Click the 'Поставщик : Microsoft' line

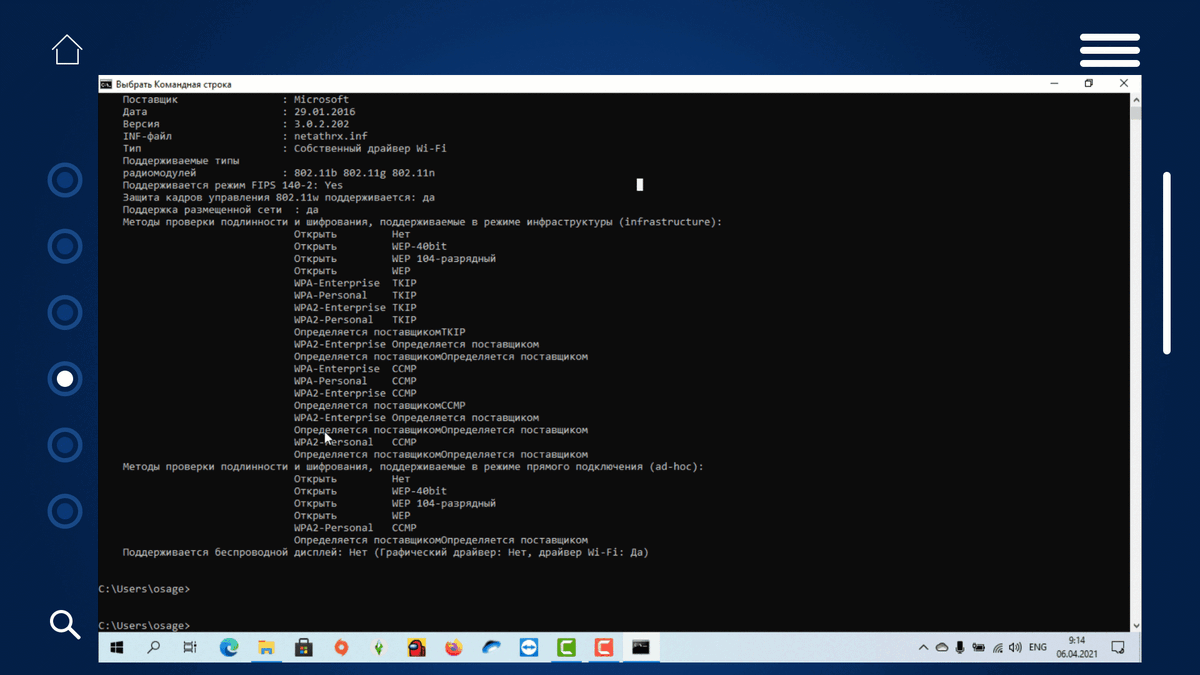pyautogui.click(x=236, y=100)
